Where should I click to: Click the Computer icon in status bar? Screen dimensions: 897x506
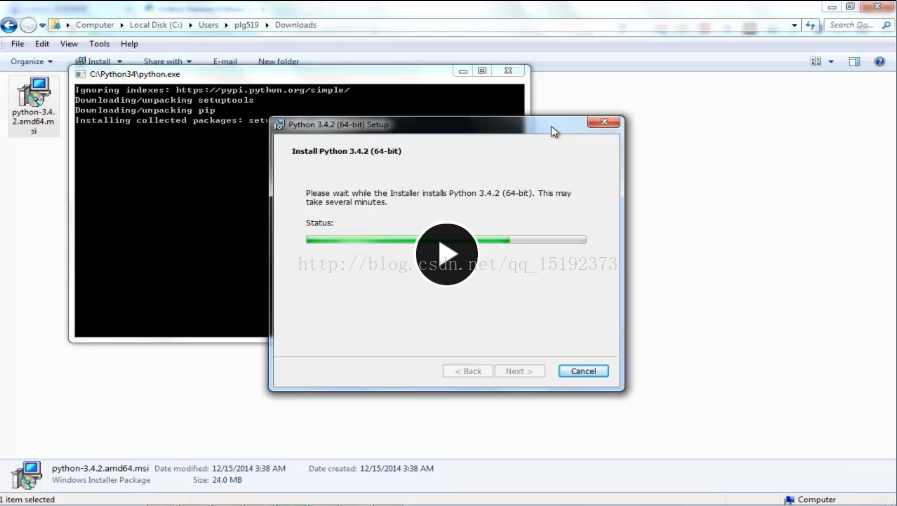[789, 500]
